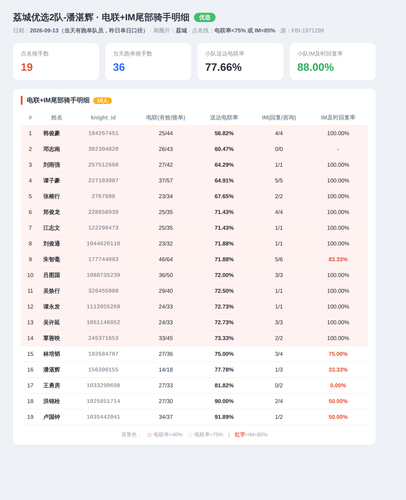Click the 14/18 call count in row 16
This screenshot has height=500, width=406.
pos(166,370)
